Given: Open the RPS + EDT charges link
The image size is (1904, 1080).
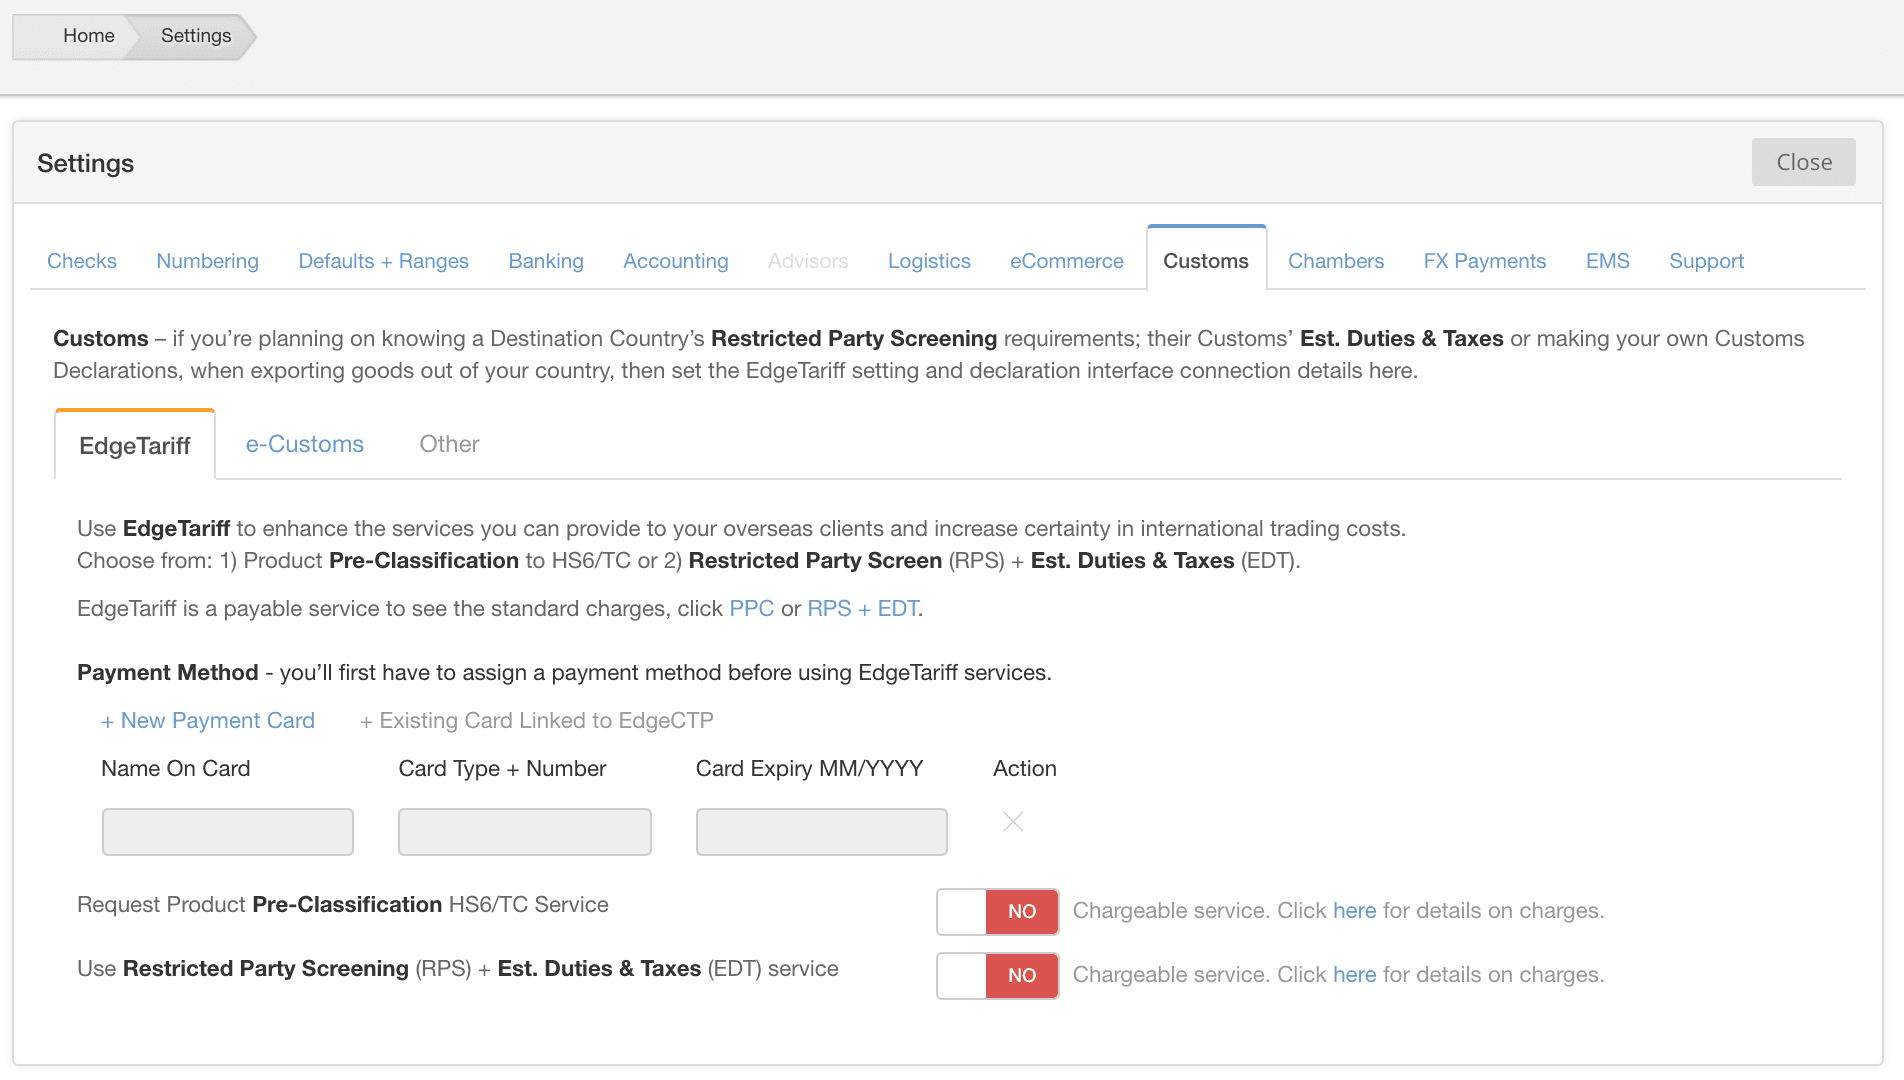Looking at the screenshot, I should [x=863, y=608].
